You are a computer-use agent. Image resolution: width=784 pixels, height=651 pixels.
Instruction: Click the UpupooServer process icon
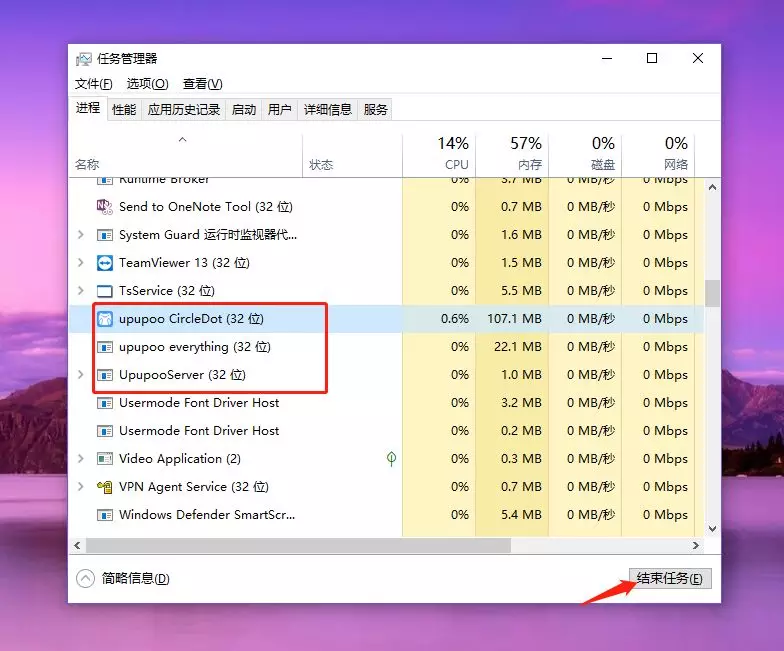104,374
